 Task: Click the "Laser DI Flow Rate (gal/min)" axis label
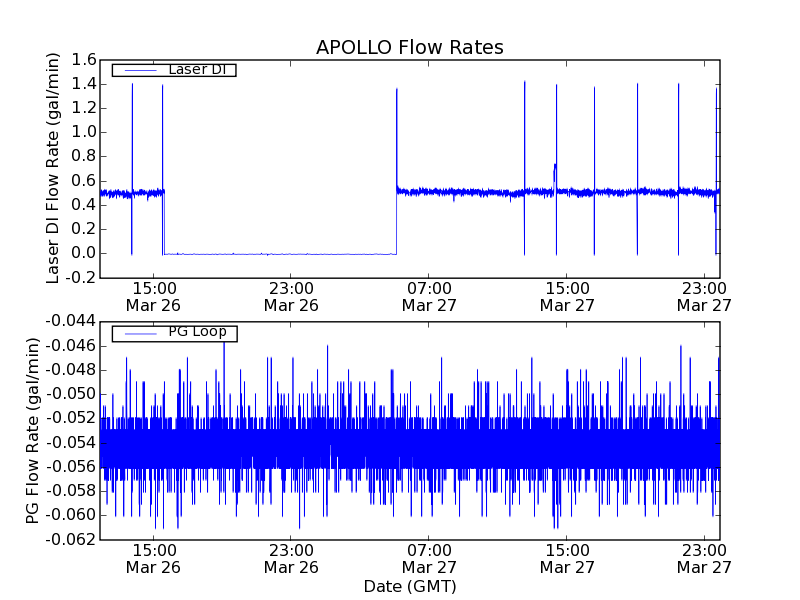(53, 168)
